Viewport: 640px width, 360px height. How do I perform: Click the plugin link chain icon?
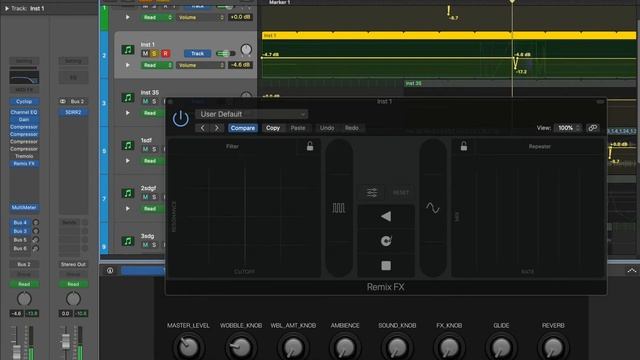(x=593, y=128)
